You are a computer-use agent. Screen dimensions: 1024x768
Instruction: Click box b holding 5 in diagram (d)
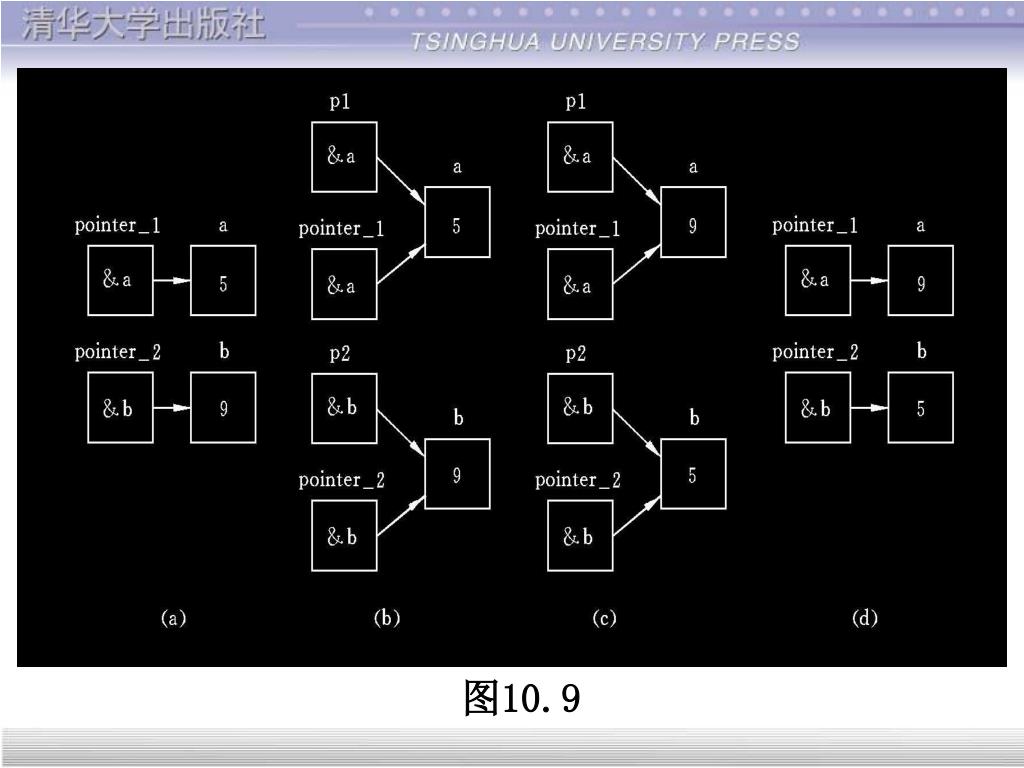click(921, 408)
